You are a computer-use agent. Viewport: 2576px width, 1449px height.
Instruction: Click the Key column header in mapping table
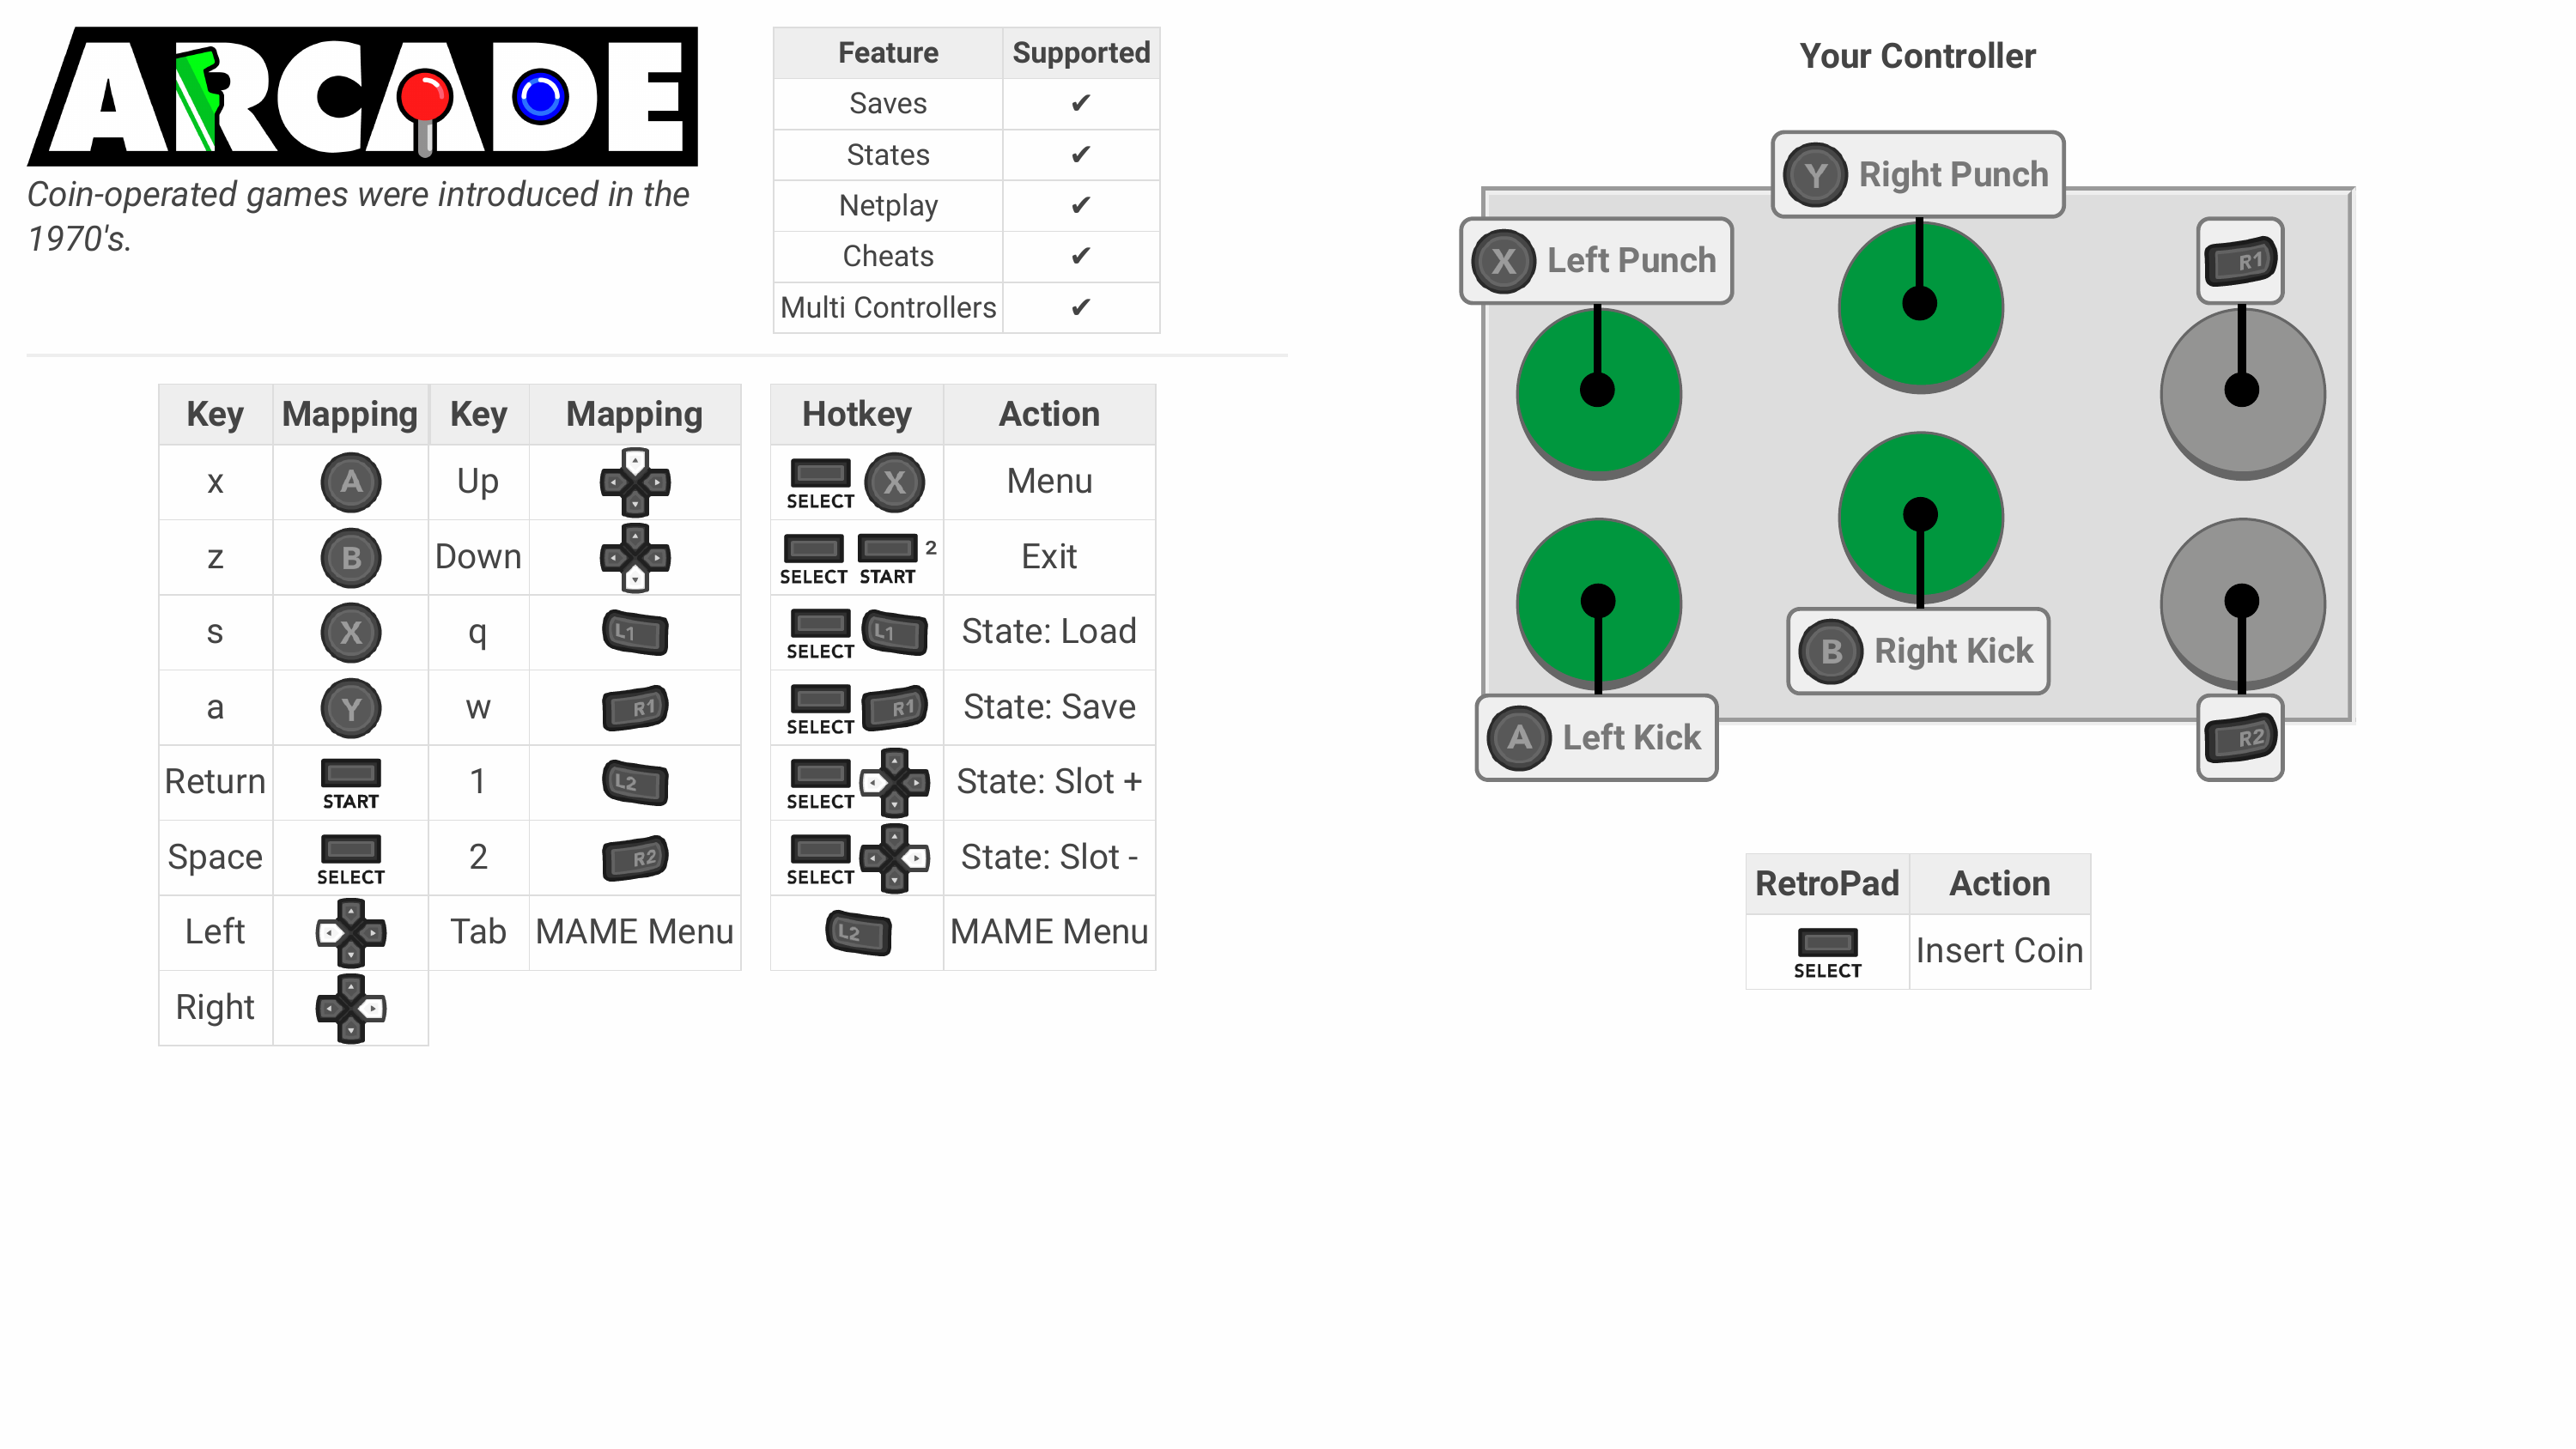(210, 414)
